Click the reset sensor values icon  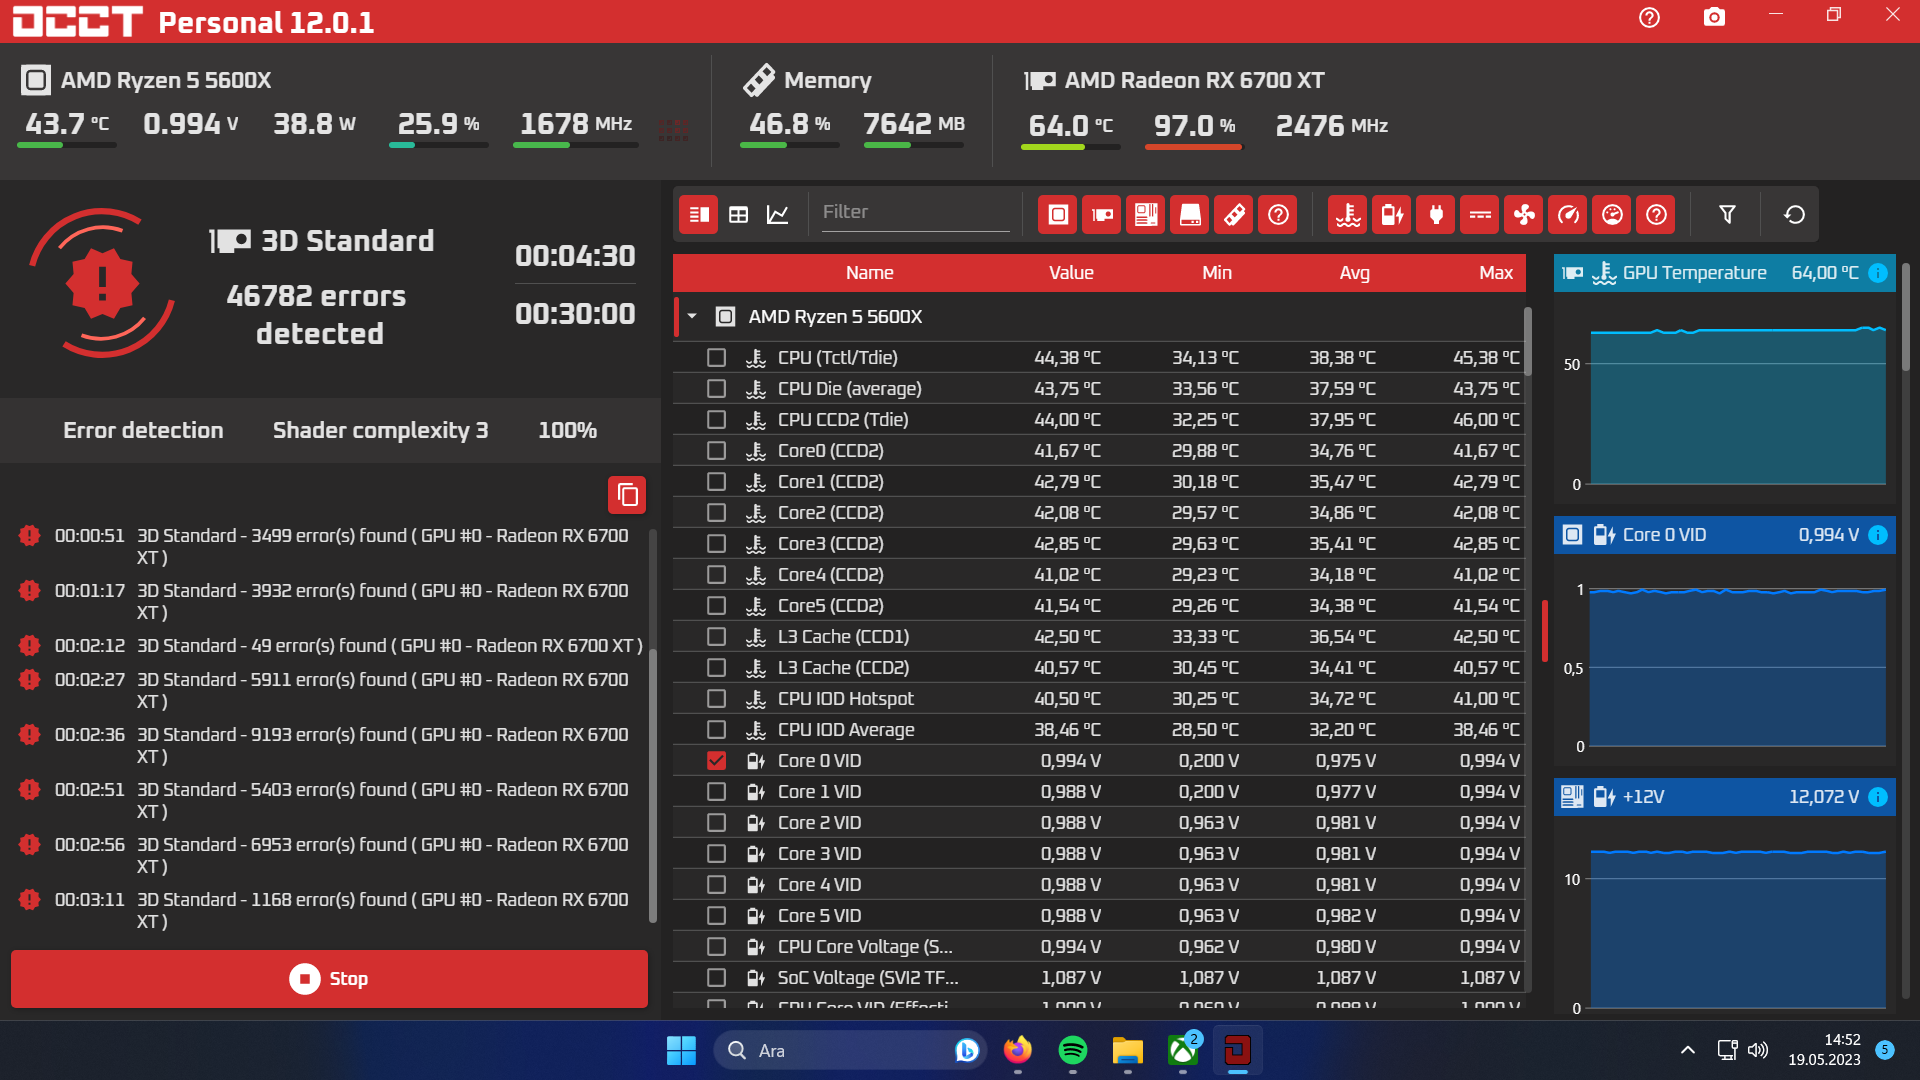[1794, 215]
